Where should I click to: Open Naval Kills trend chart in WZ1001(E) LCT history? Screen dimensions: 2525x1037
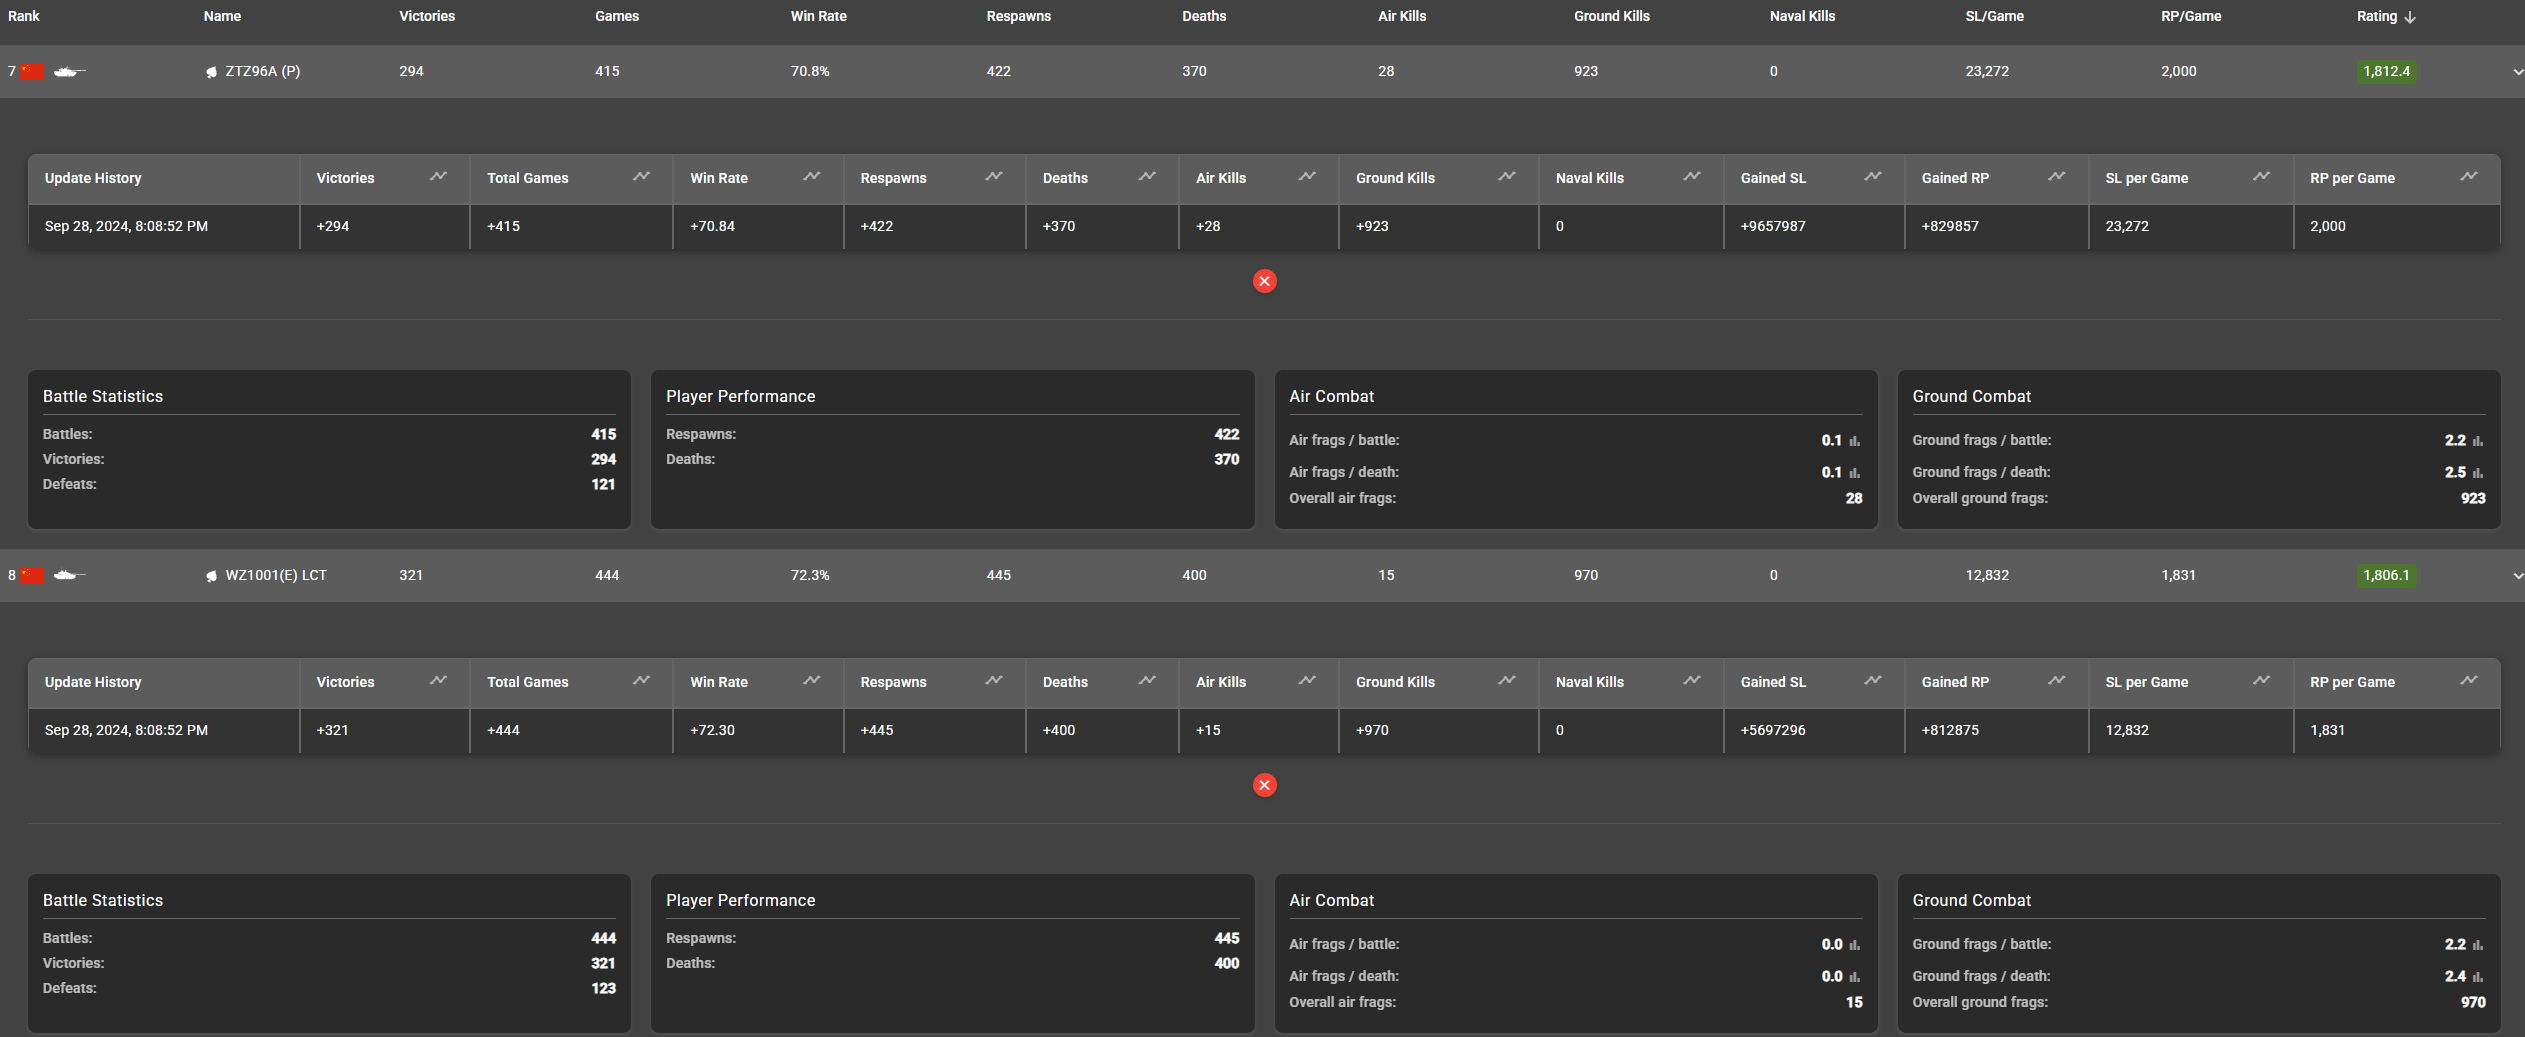click(x=1691, y=680)
